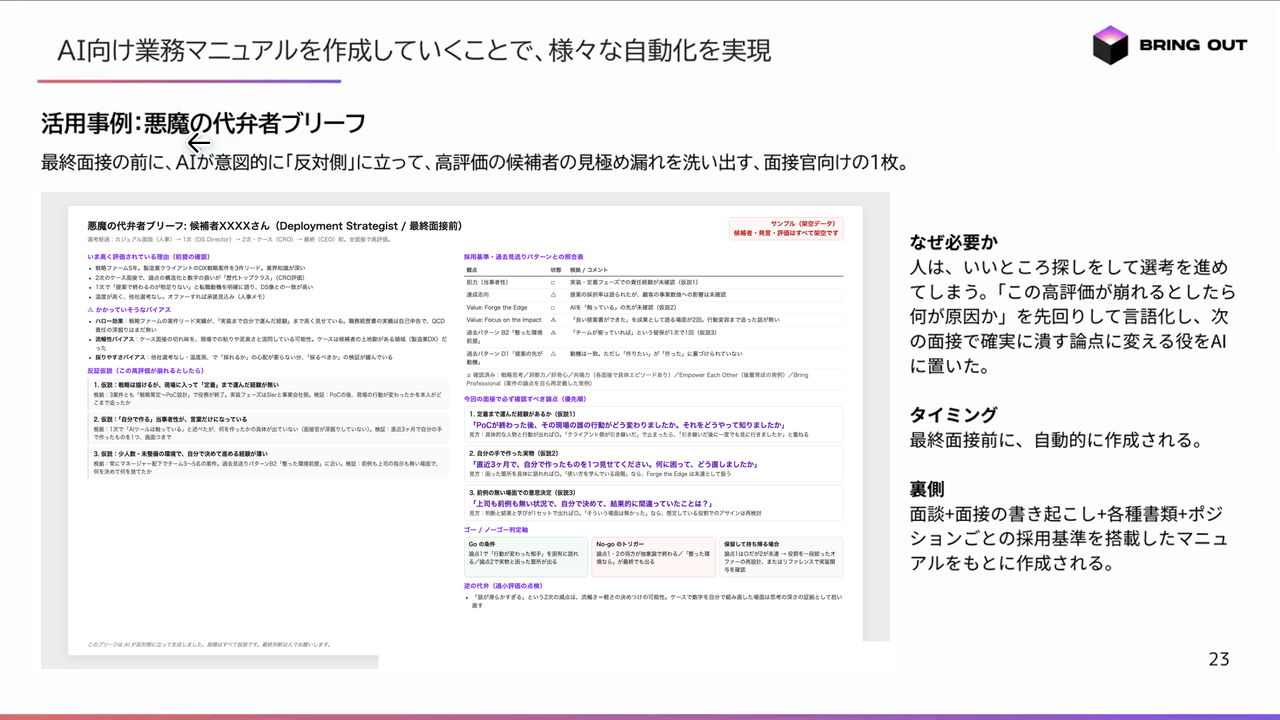Click the table row 達成志向

(654, 293)
